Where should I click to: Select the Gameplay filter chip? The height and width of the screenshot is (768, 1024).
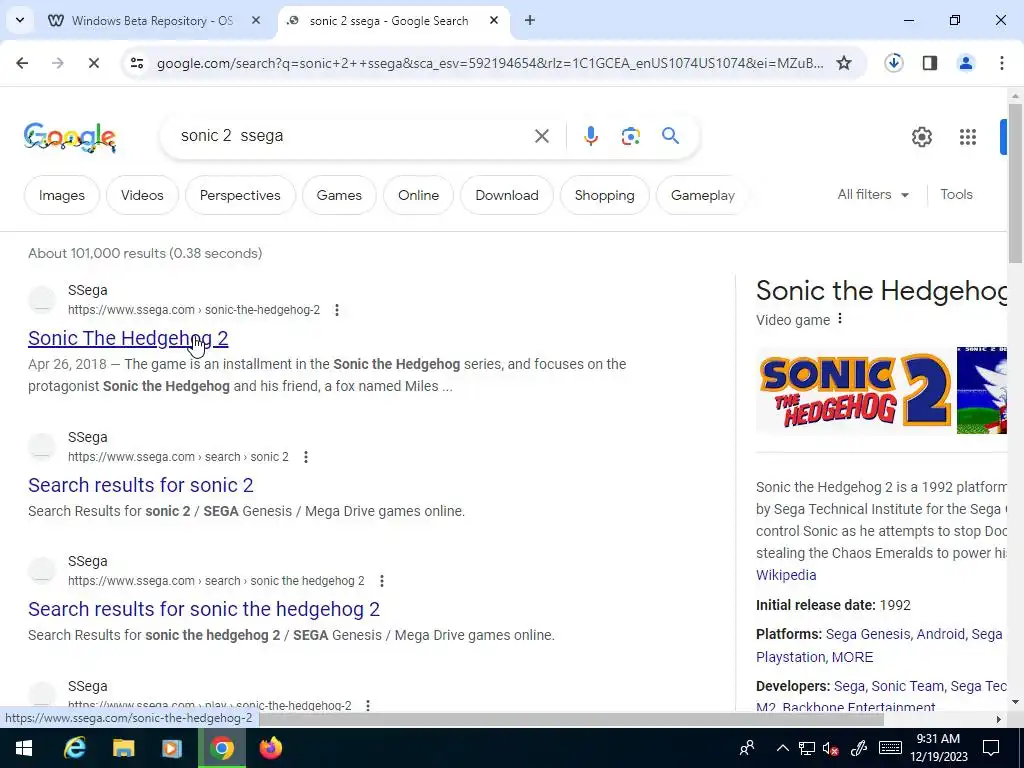tap(703, 195)
